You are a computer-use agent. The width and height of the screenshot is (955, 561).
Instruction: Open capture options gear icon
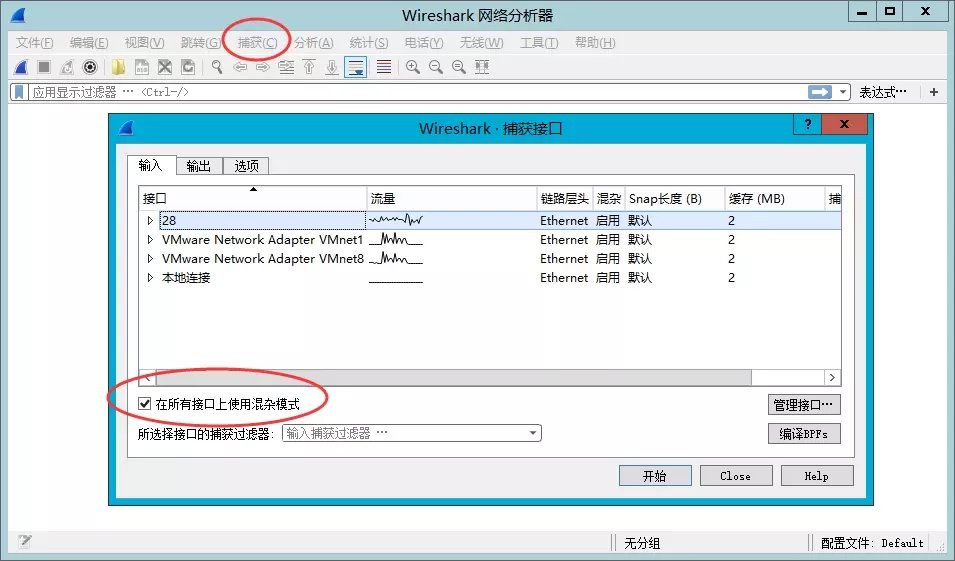pos(90,67)
